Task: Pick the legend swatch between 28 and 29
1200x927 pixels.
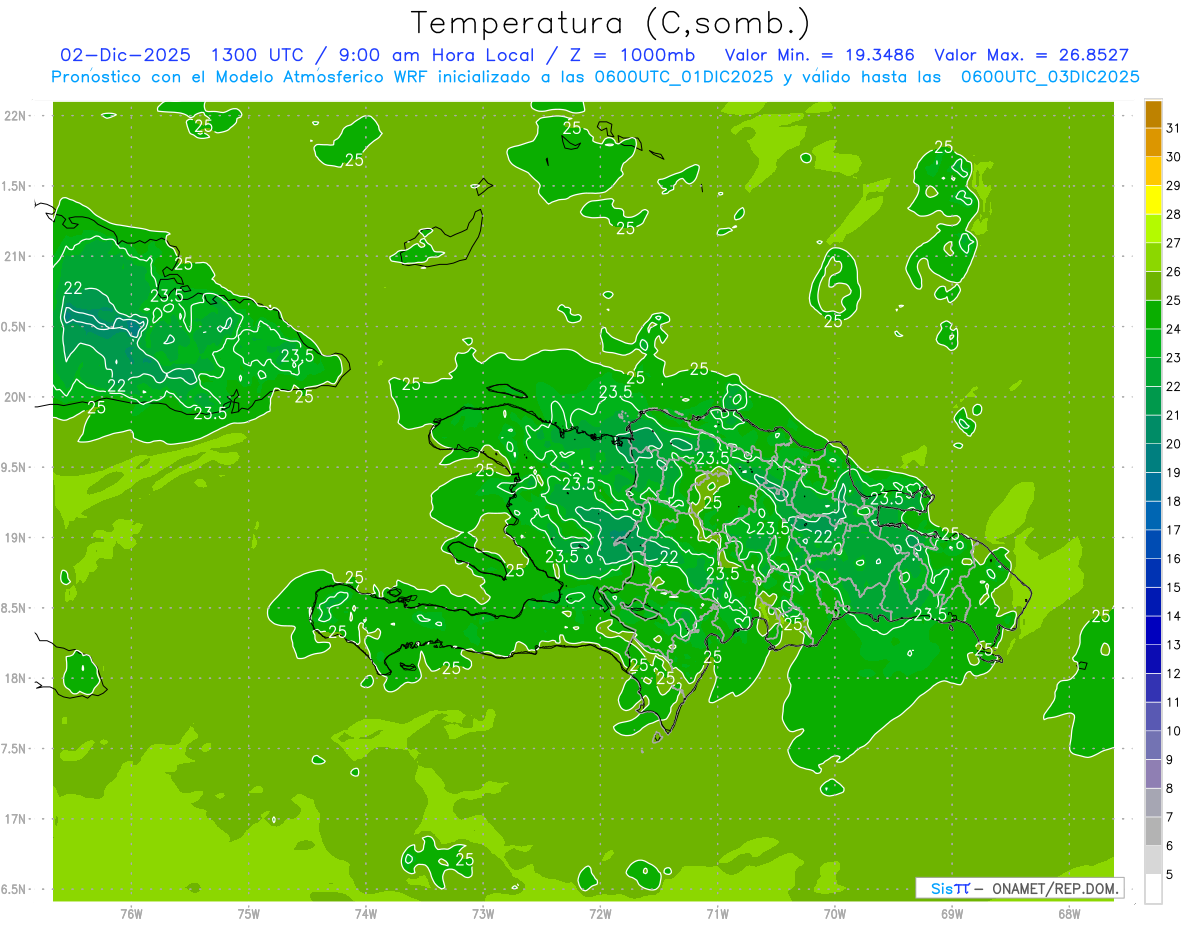Action: (1153, 200)
